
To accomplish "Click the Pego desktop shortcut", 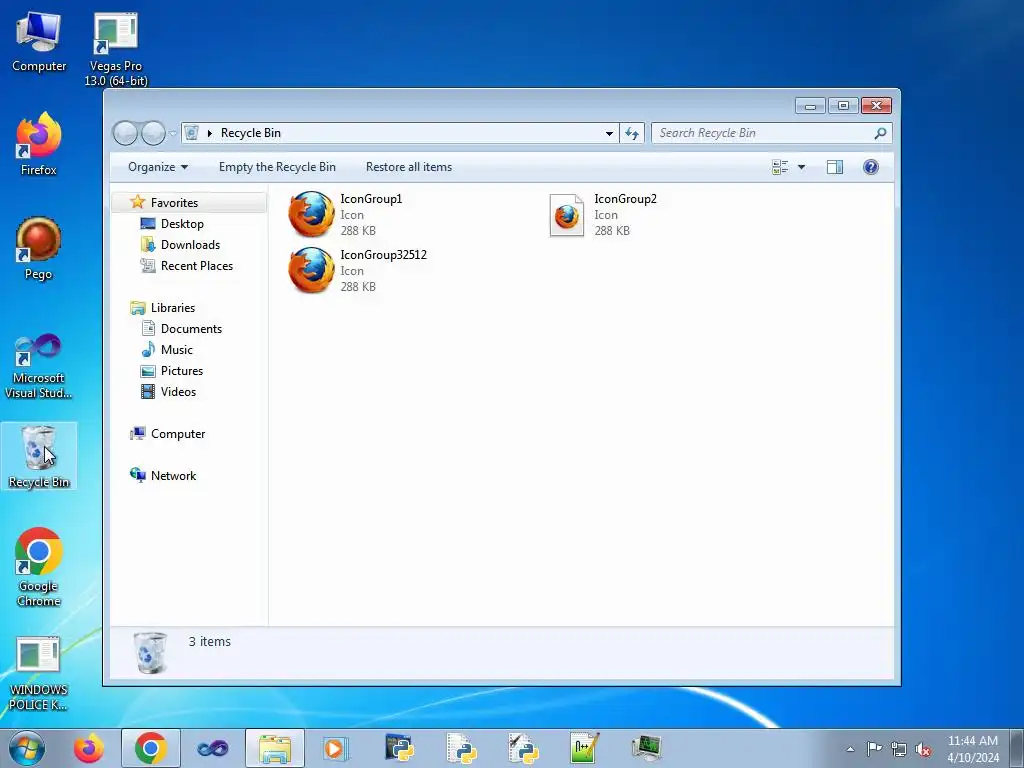I will click(x=39, y=248).
